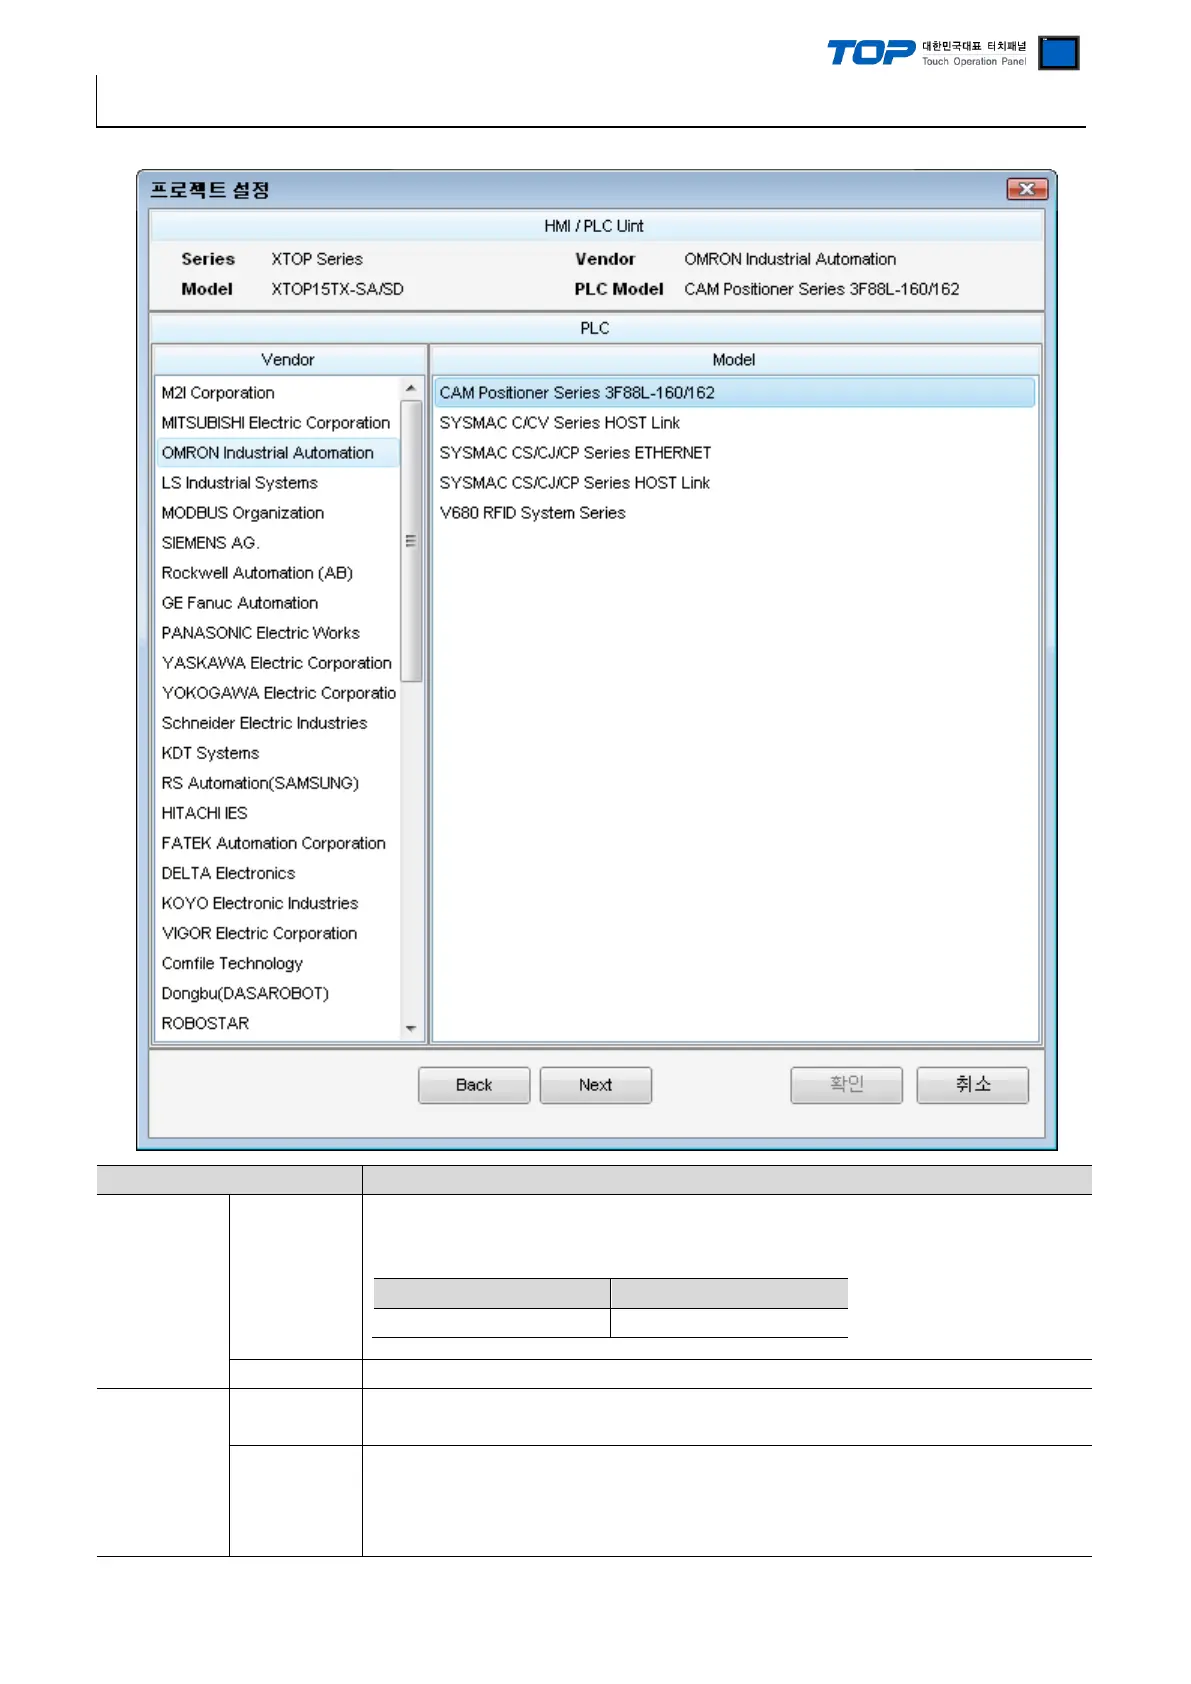The width and height of the screenshot is (1191, 1684).
Task: Click the vendor list scroll-up arrow
Action: tap(411, 388)
